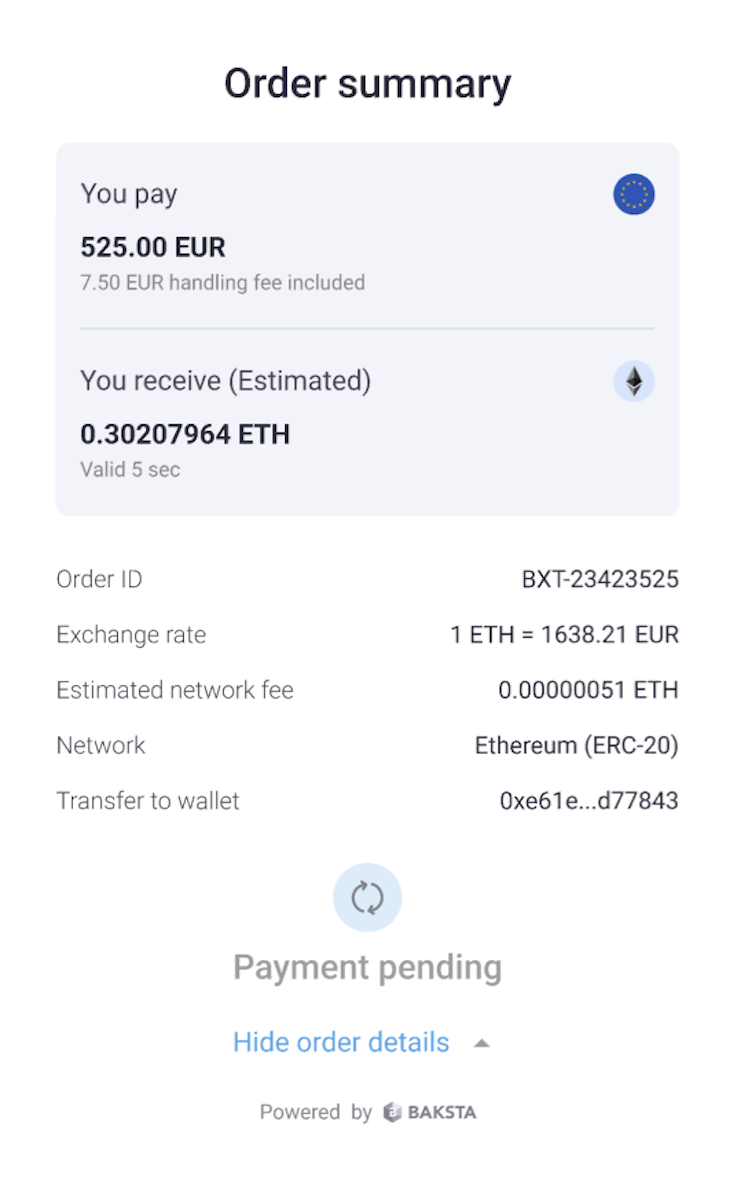Image resolution: width=737 pixels, height=1183 pixels.
Task: Click the handling fee included note
Action: 222,283
